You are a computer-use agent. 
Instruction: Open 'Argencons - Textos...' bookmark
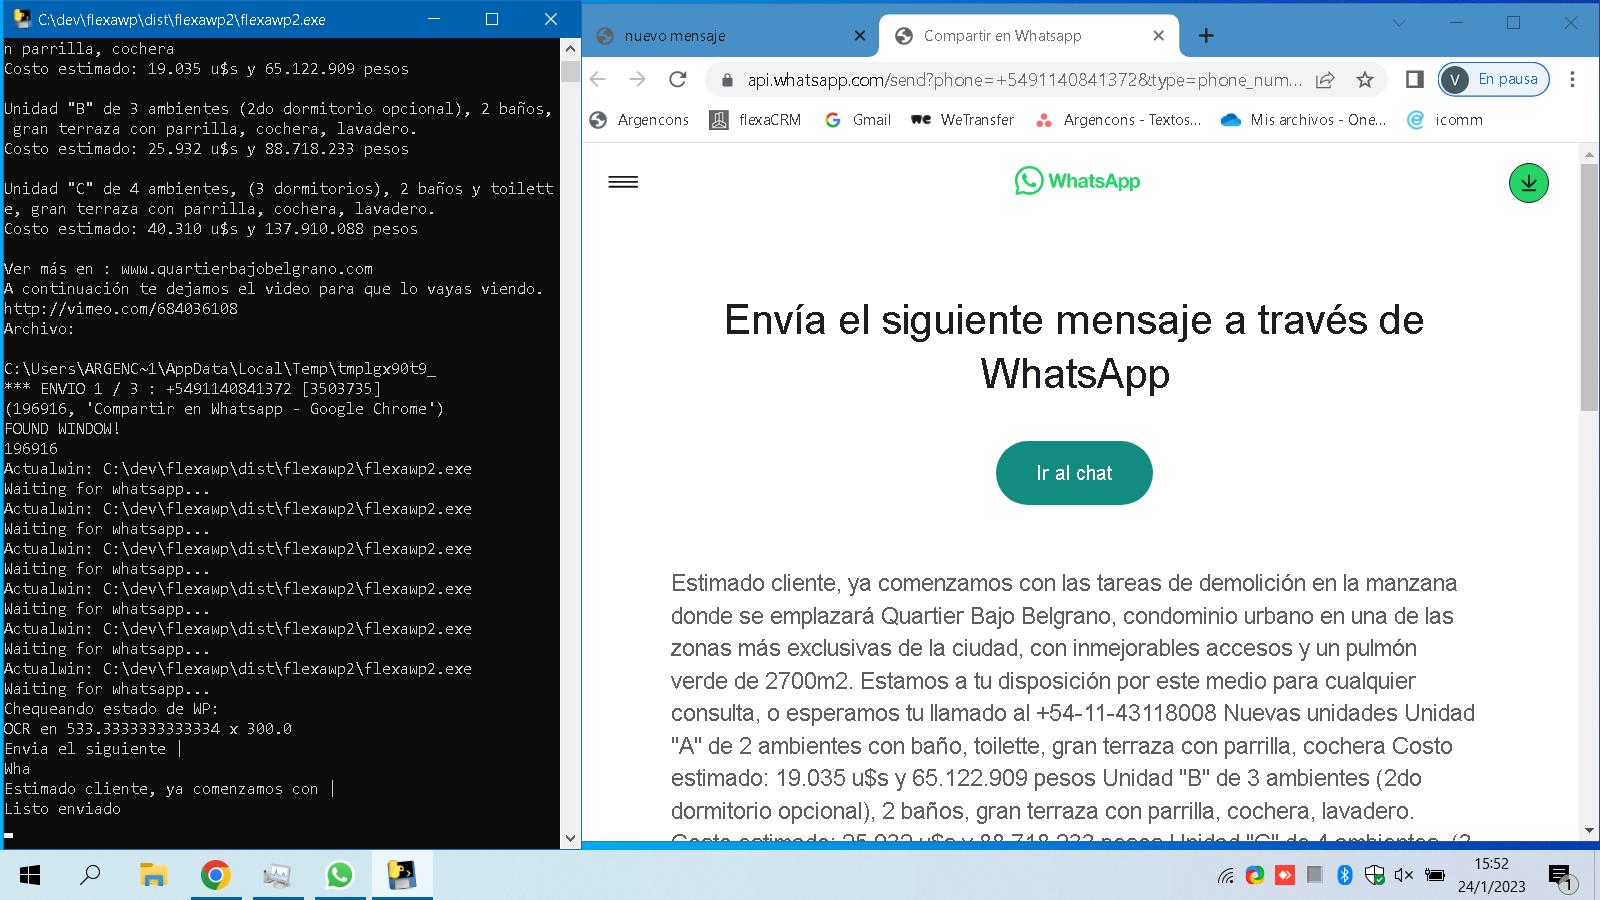[x=1118, y=120]
